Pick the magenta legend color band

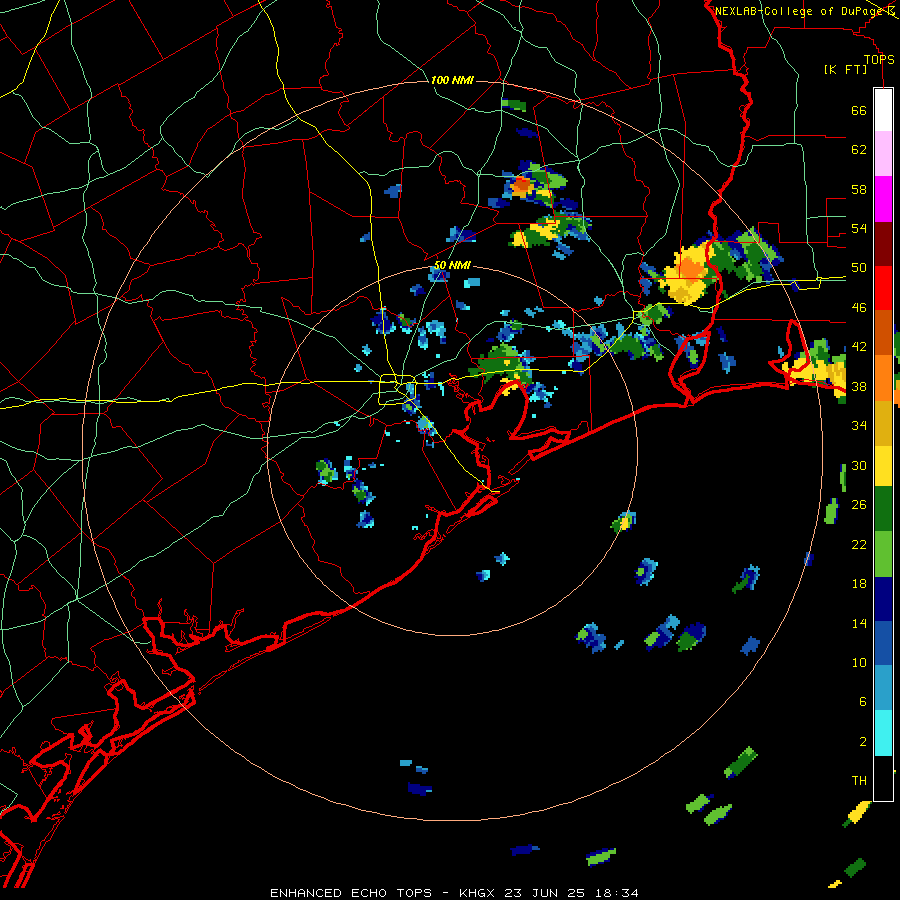(x=883, y=199)
